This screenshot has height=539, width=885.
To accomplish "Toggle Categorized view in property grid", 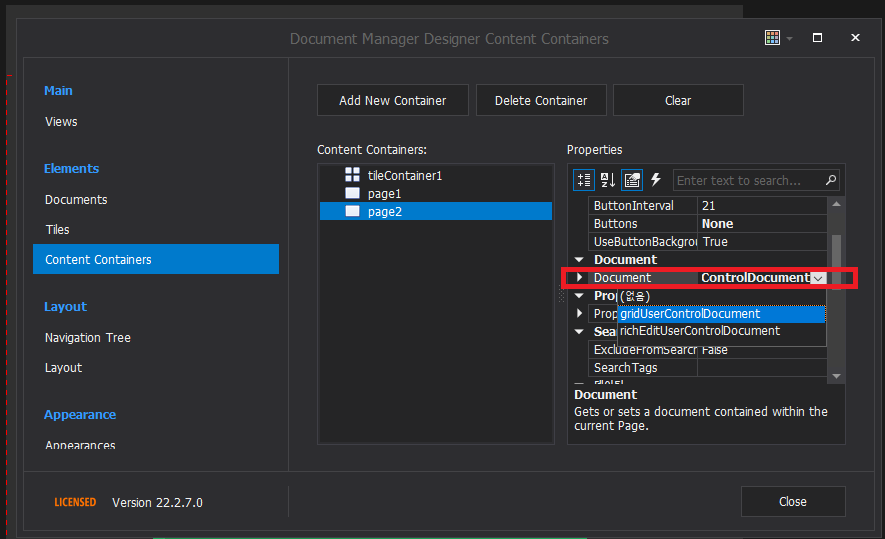I will pos(584,180).
